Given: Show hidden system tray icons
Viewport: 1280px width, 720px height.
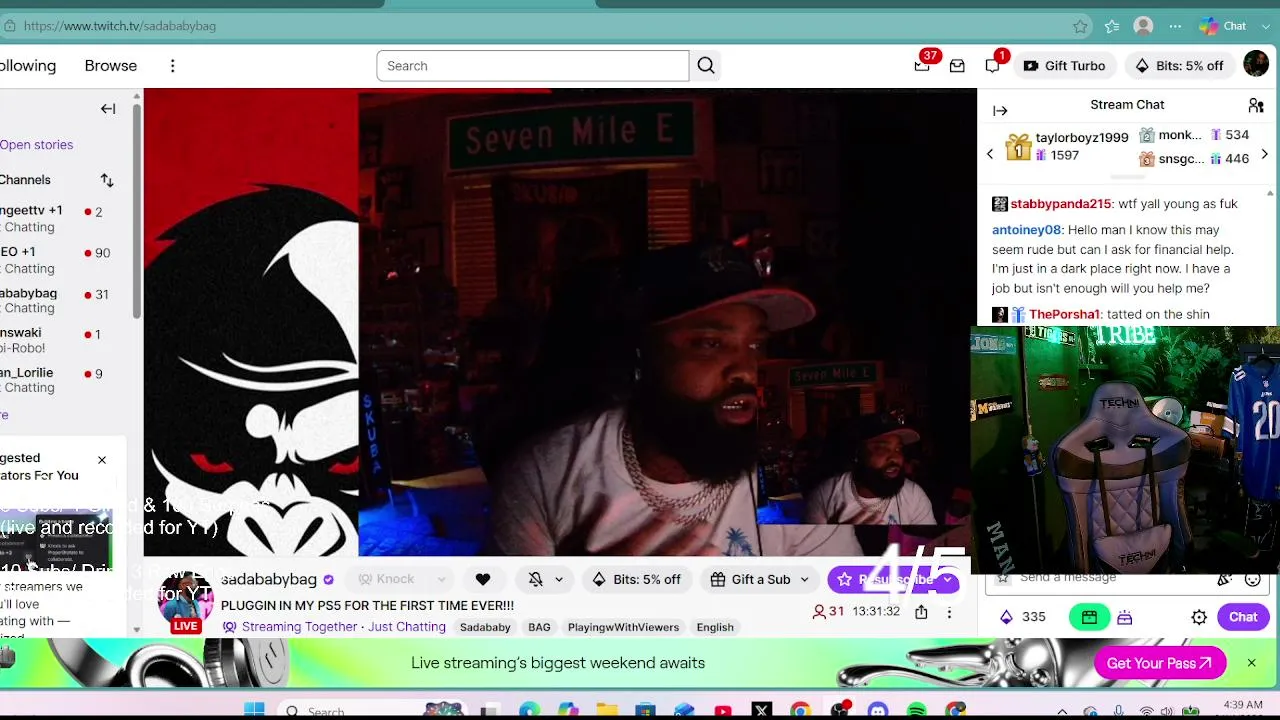Looking at the screenshot, I should point(1062,711).
